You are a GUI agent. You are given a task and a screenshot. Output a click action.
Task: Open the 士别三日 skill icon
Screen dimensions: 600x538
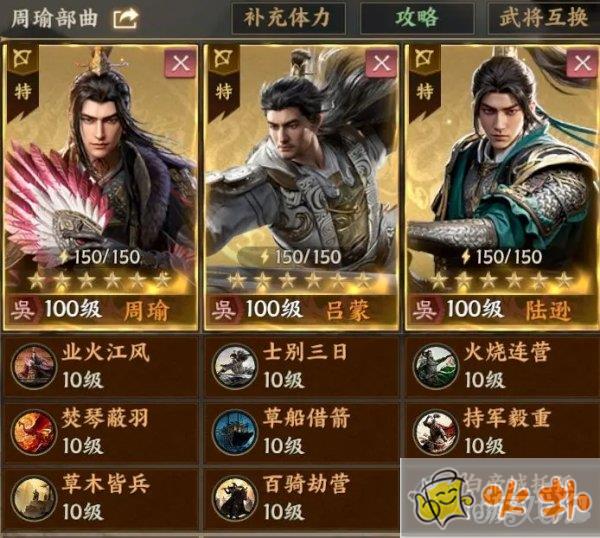234,366
